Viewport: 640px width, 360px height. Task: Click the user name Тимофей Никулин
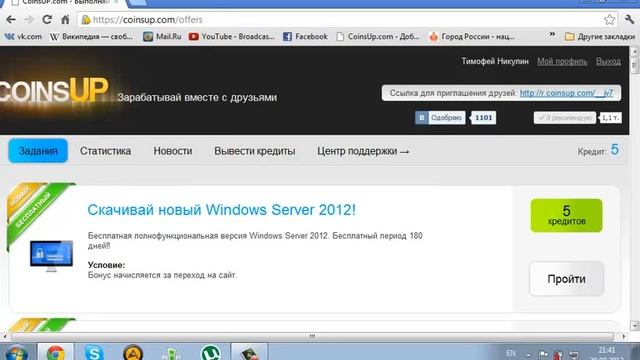[495, 61]
